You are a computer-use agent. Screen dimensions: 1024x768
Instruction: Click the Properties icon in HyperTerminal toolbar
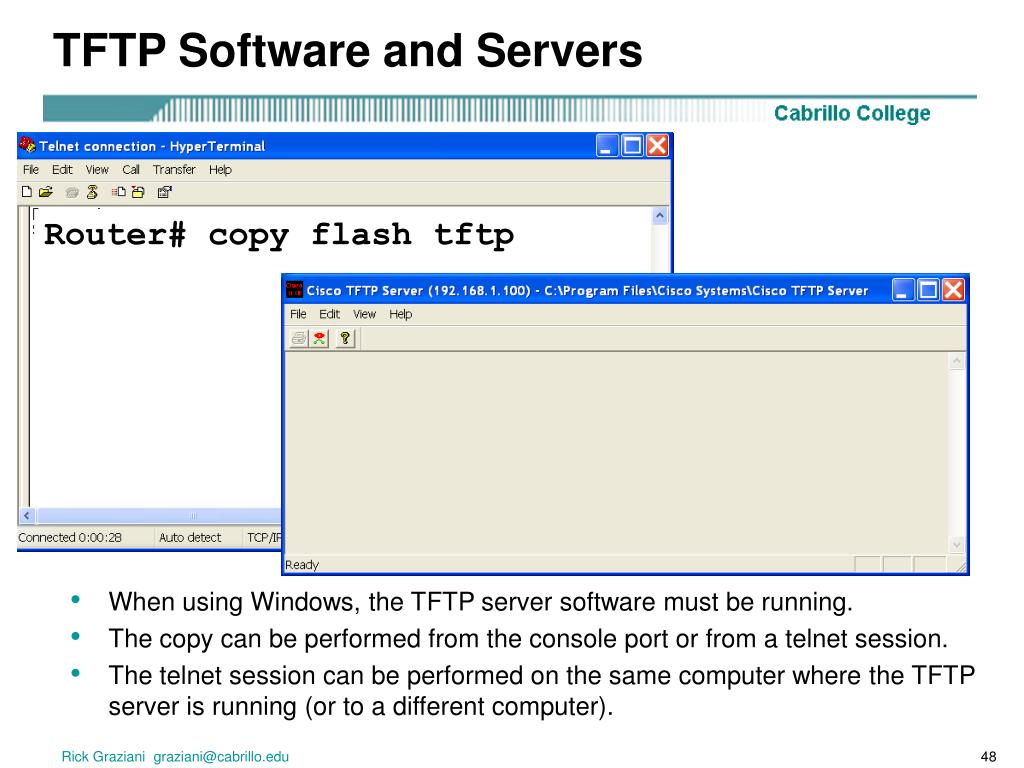[x=165, y=192]
